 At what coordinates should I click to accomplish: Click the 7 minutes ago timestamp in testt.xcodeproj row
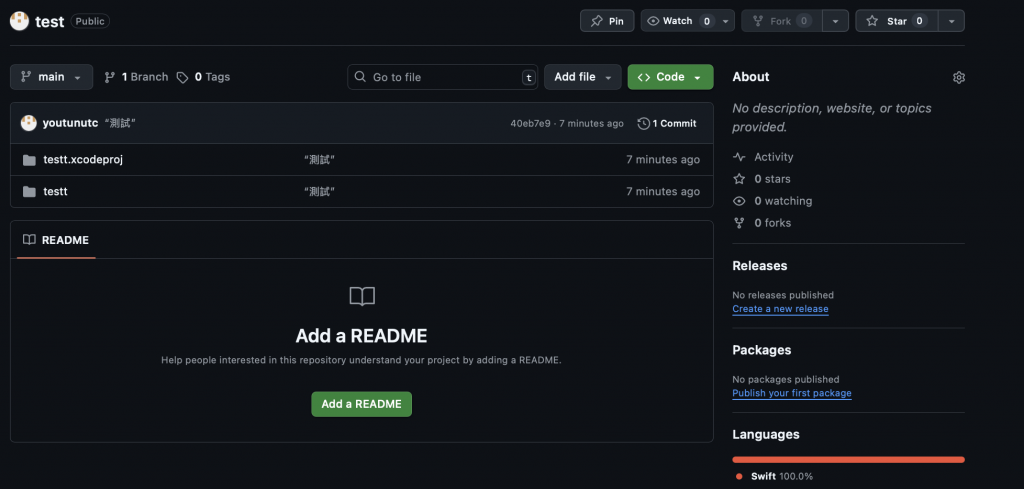(663, 160)
